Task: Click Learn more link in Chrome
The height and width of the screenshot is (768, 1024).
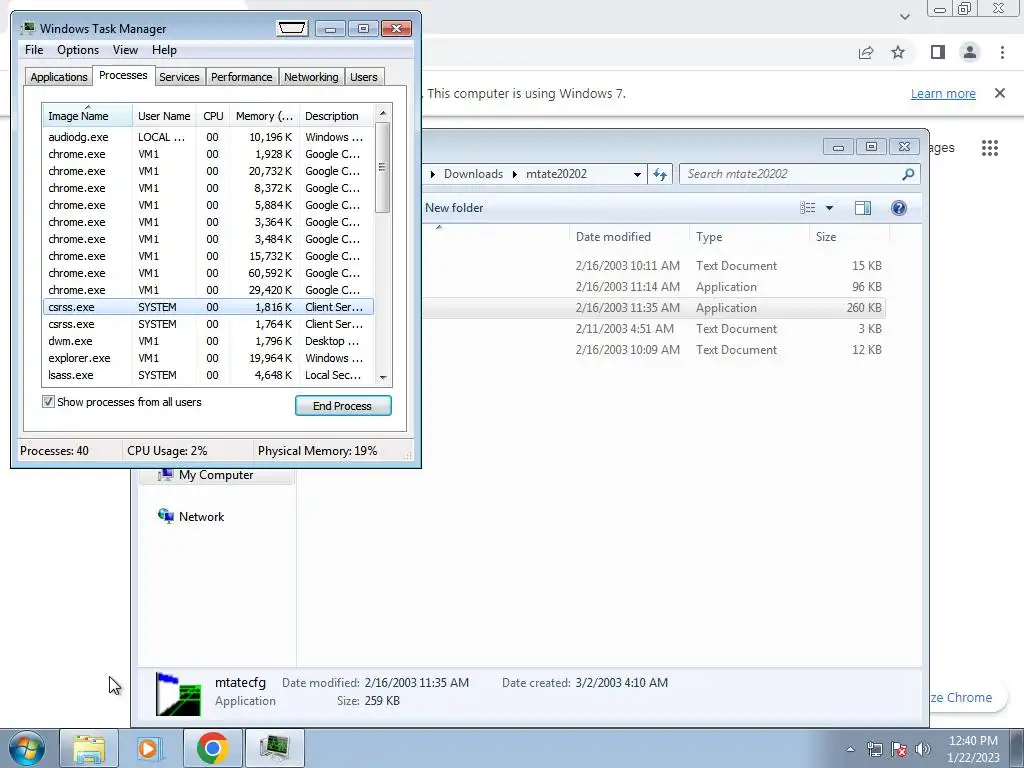Action: point(943,93)
